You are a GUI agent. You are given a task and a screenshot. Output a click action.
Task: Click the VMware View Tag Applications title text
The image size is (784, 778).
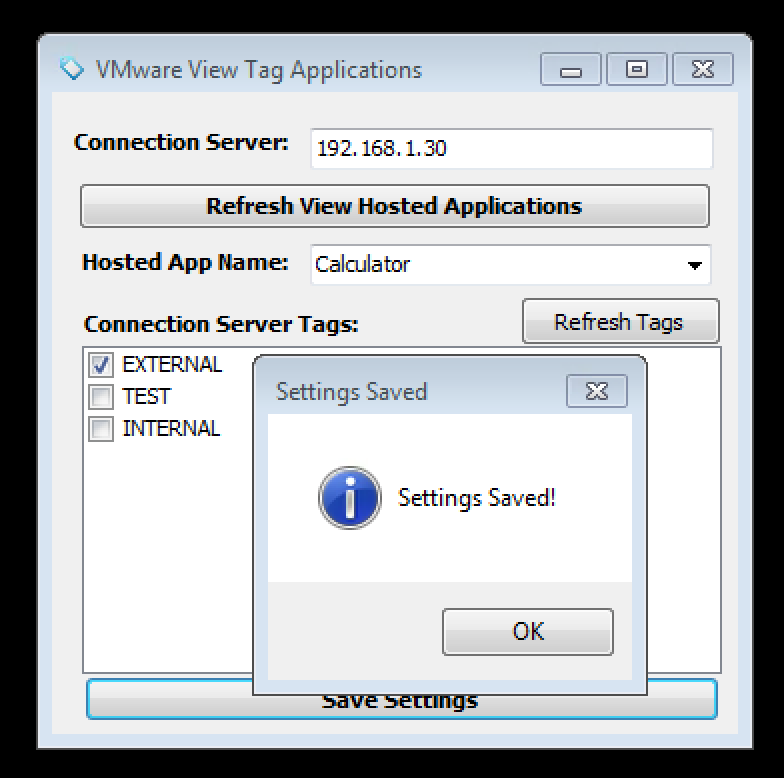pyautogui.click(x=258, y=70)
